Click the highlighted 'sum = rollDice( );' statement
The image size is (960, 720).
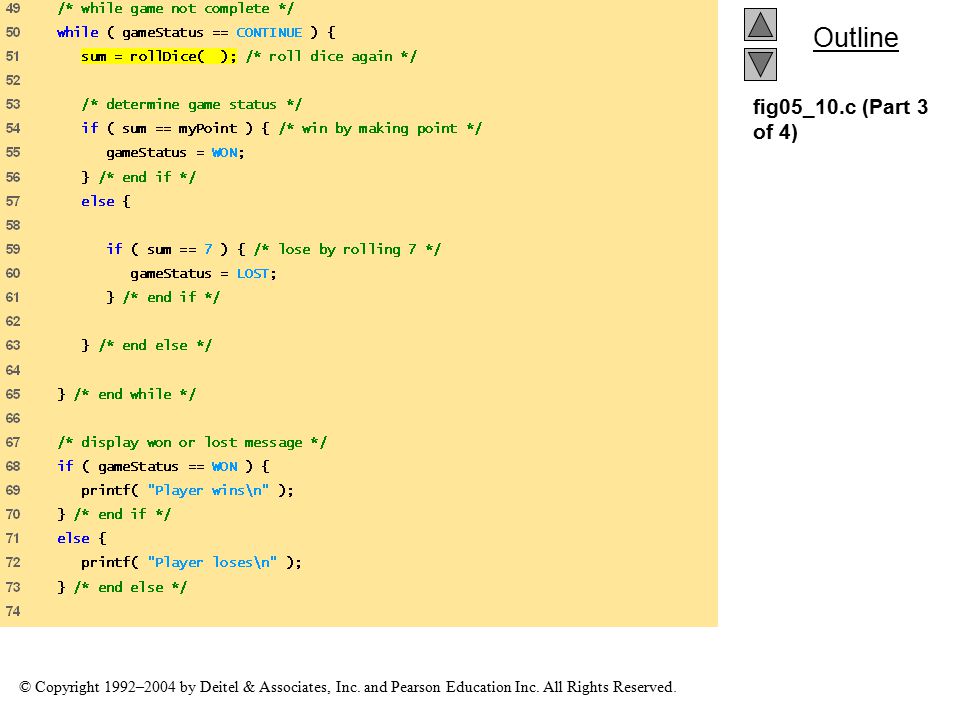pyautogui.click(x=159, y=56)
